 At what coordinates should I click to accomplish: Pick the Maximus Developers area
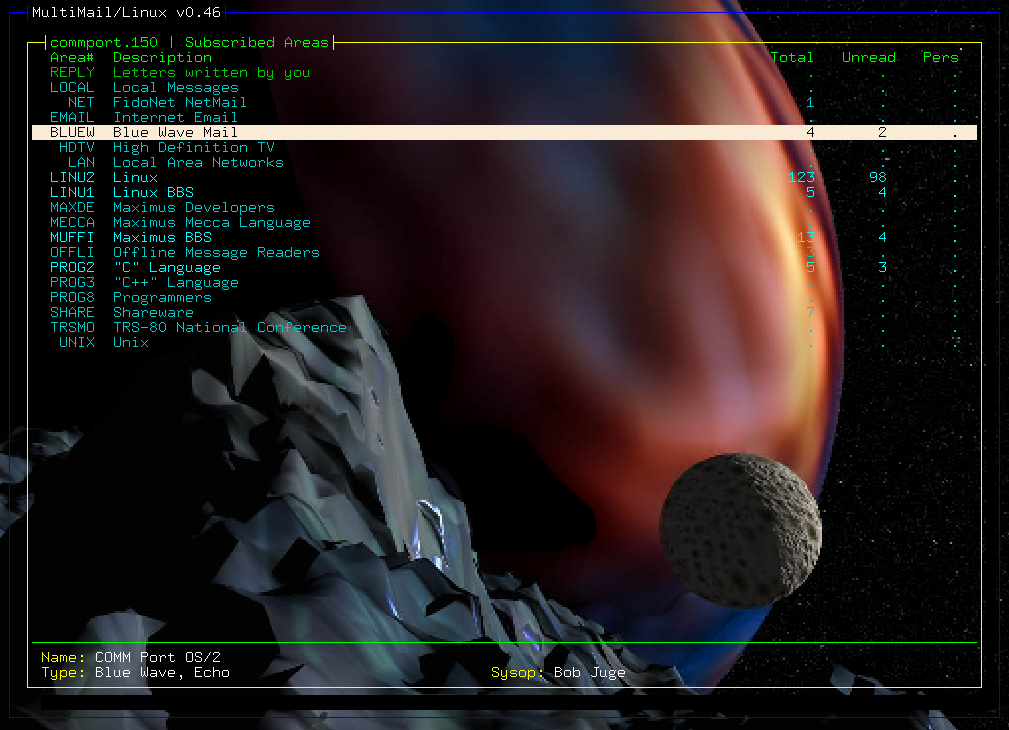pos(193,207)
